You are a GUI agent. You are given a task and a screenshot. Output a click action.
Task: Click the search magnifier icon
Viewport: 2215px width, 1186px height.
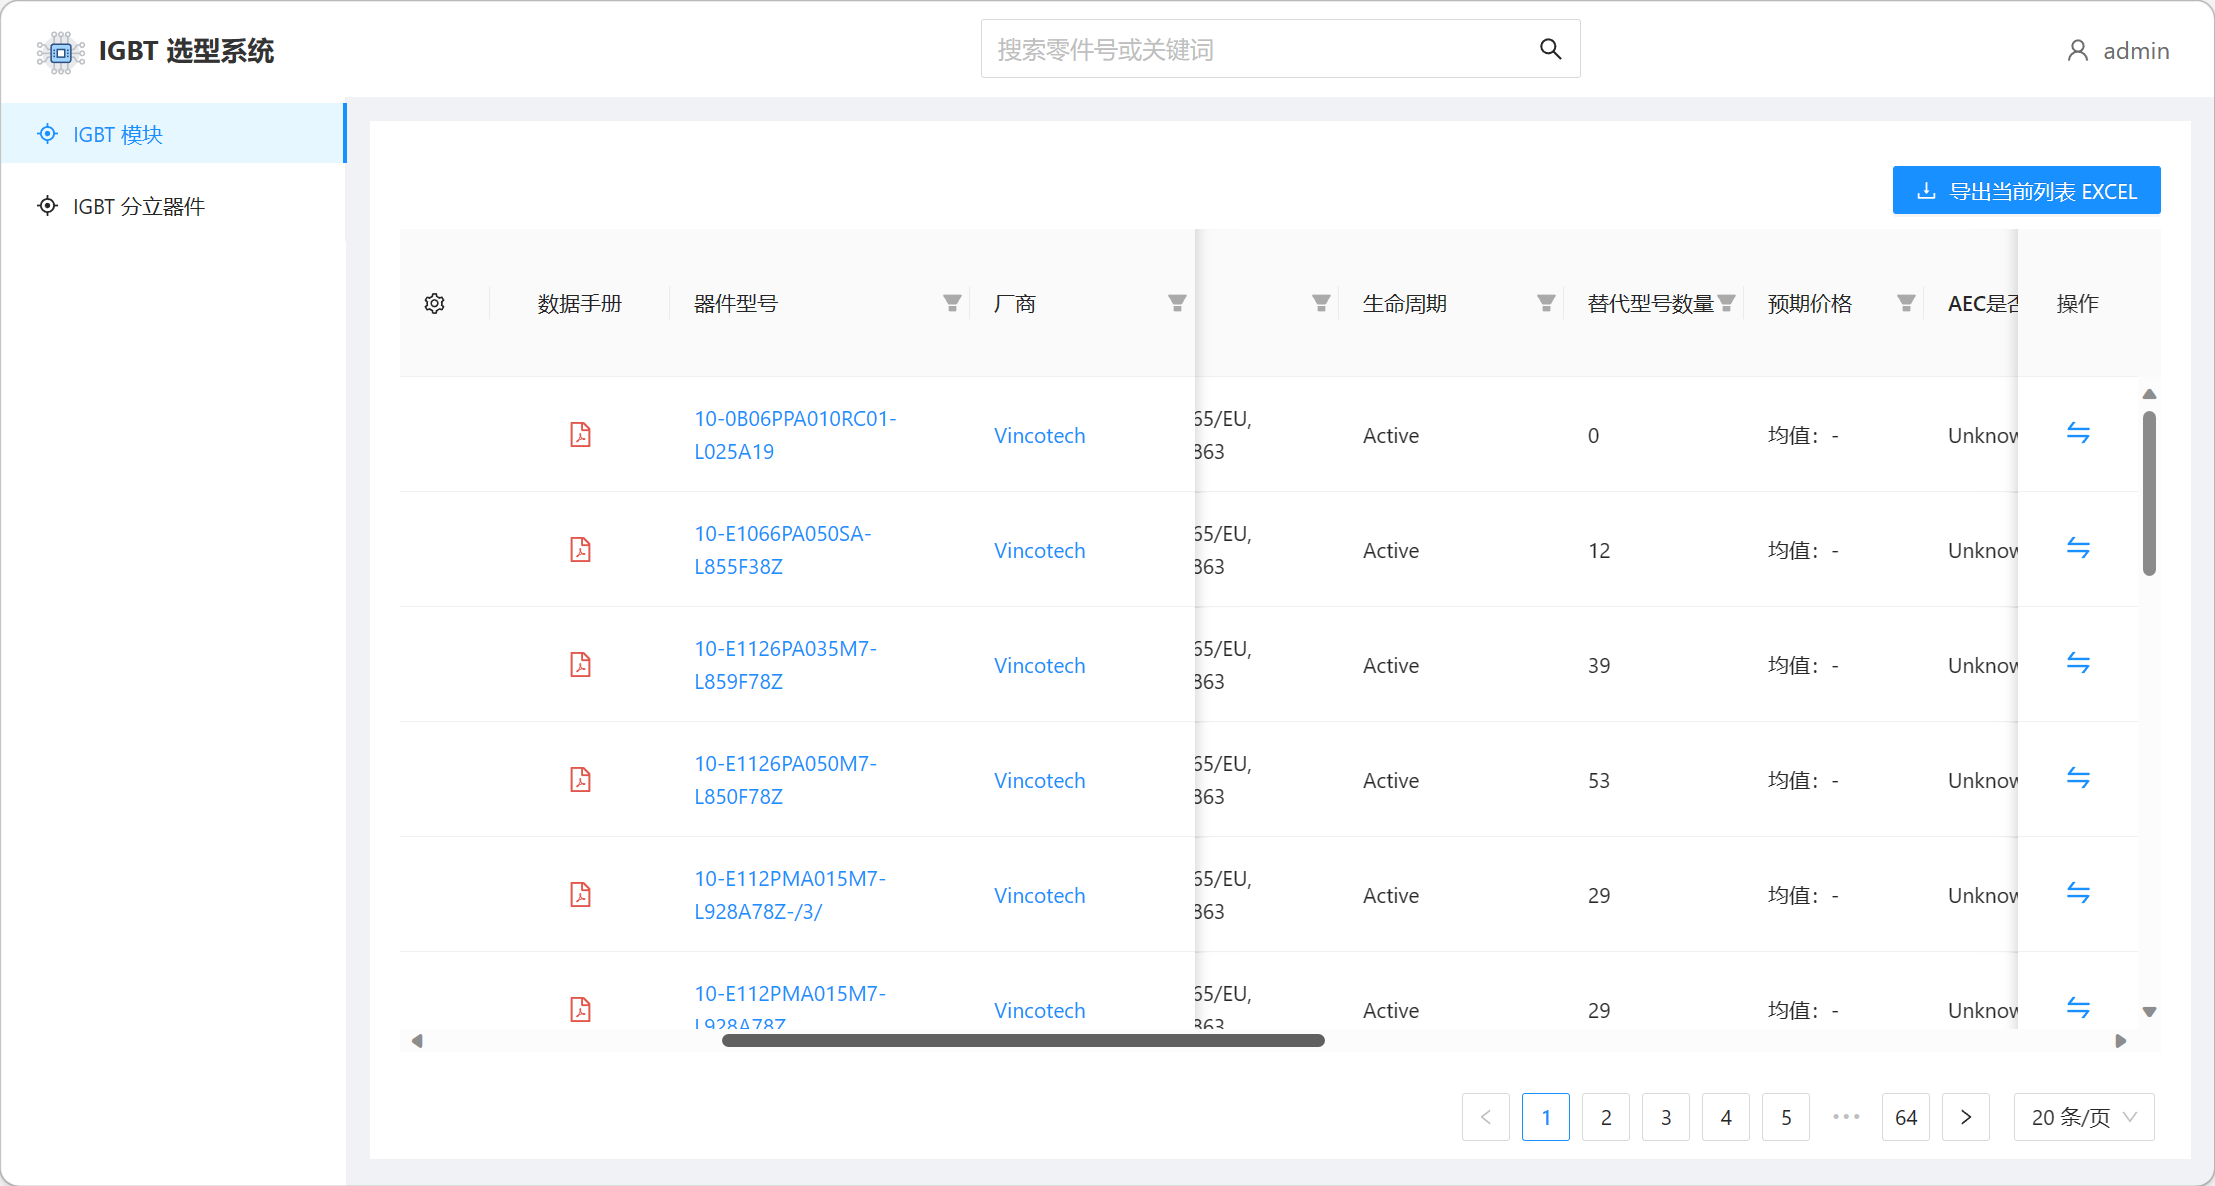pos(1550,49)
